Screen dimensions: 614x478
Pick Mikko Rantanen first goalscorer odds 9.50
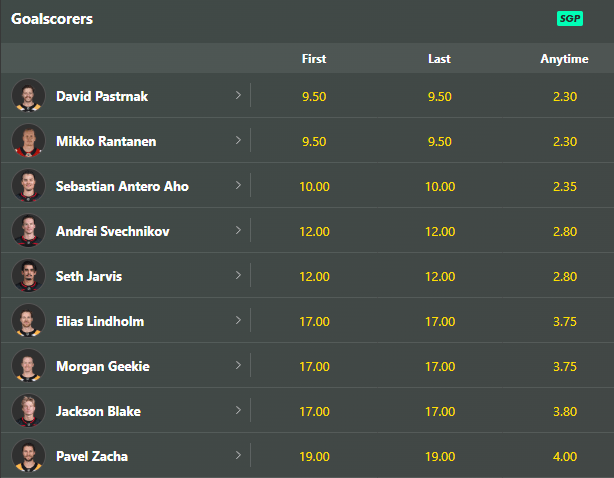coord(314,141)
